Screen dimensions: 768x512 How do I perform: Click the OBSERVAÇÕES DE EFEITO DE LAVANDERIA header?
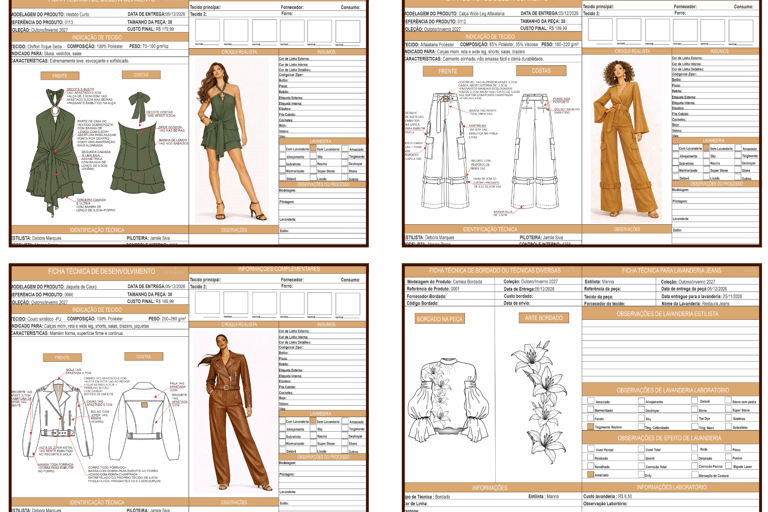pos(669,438)
